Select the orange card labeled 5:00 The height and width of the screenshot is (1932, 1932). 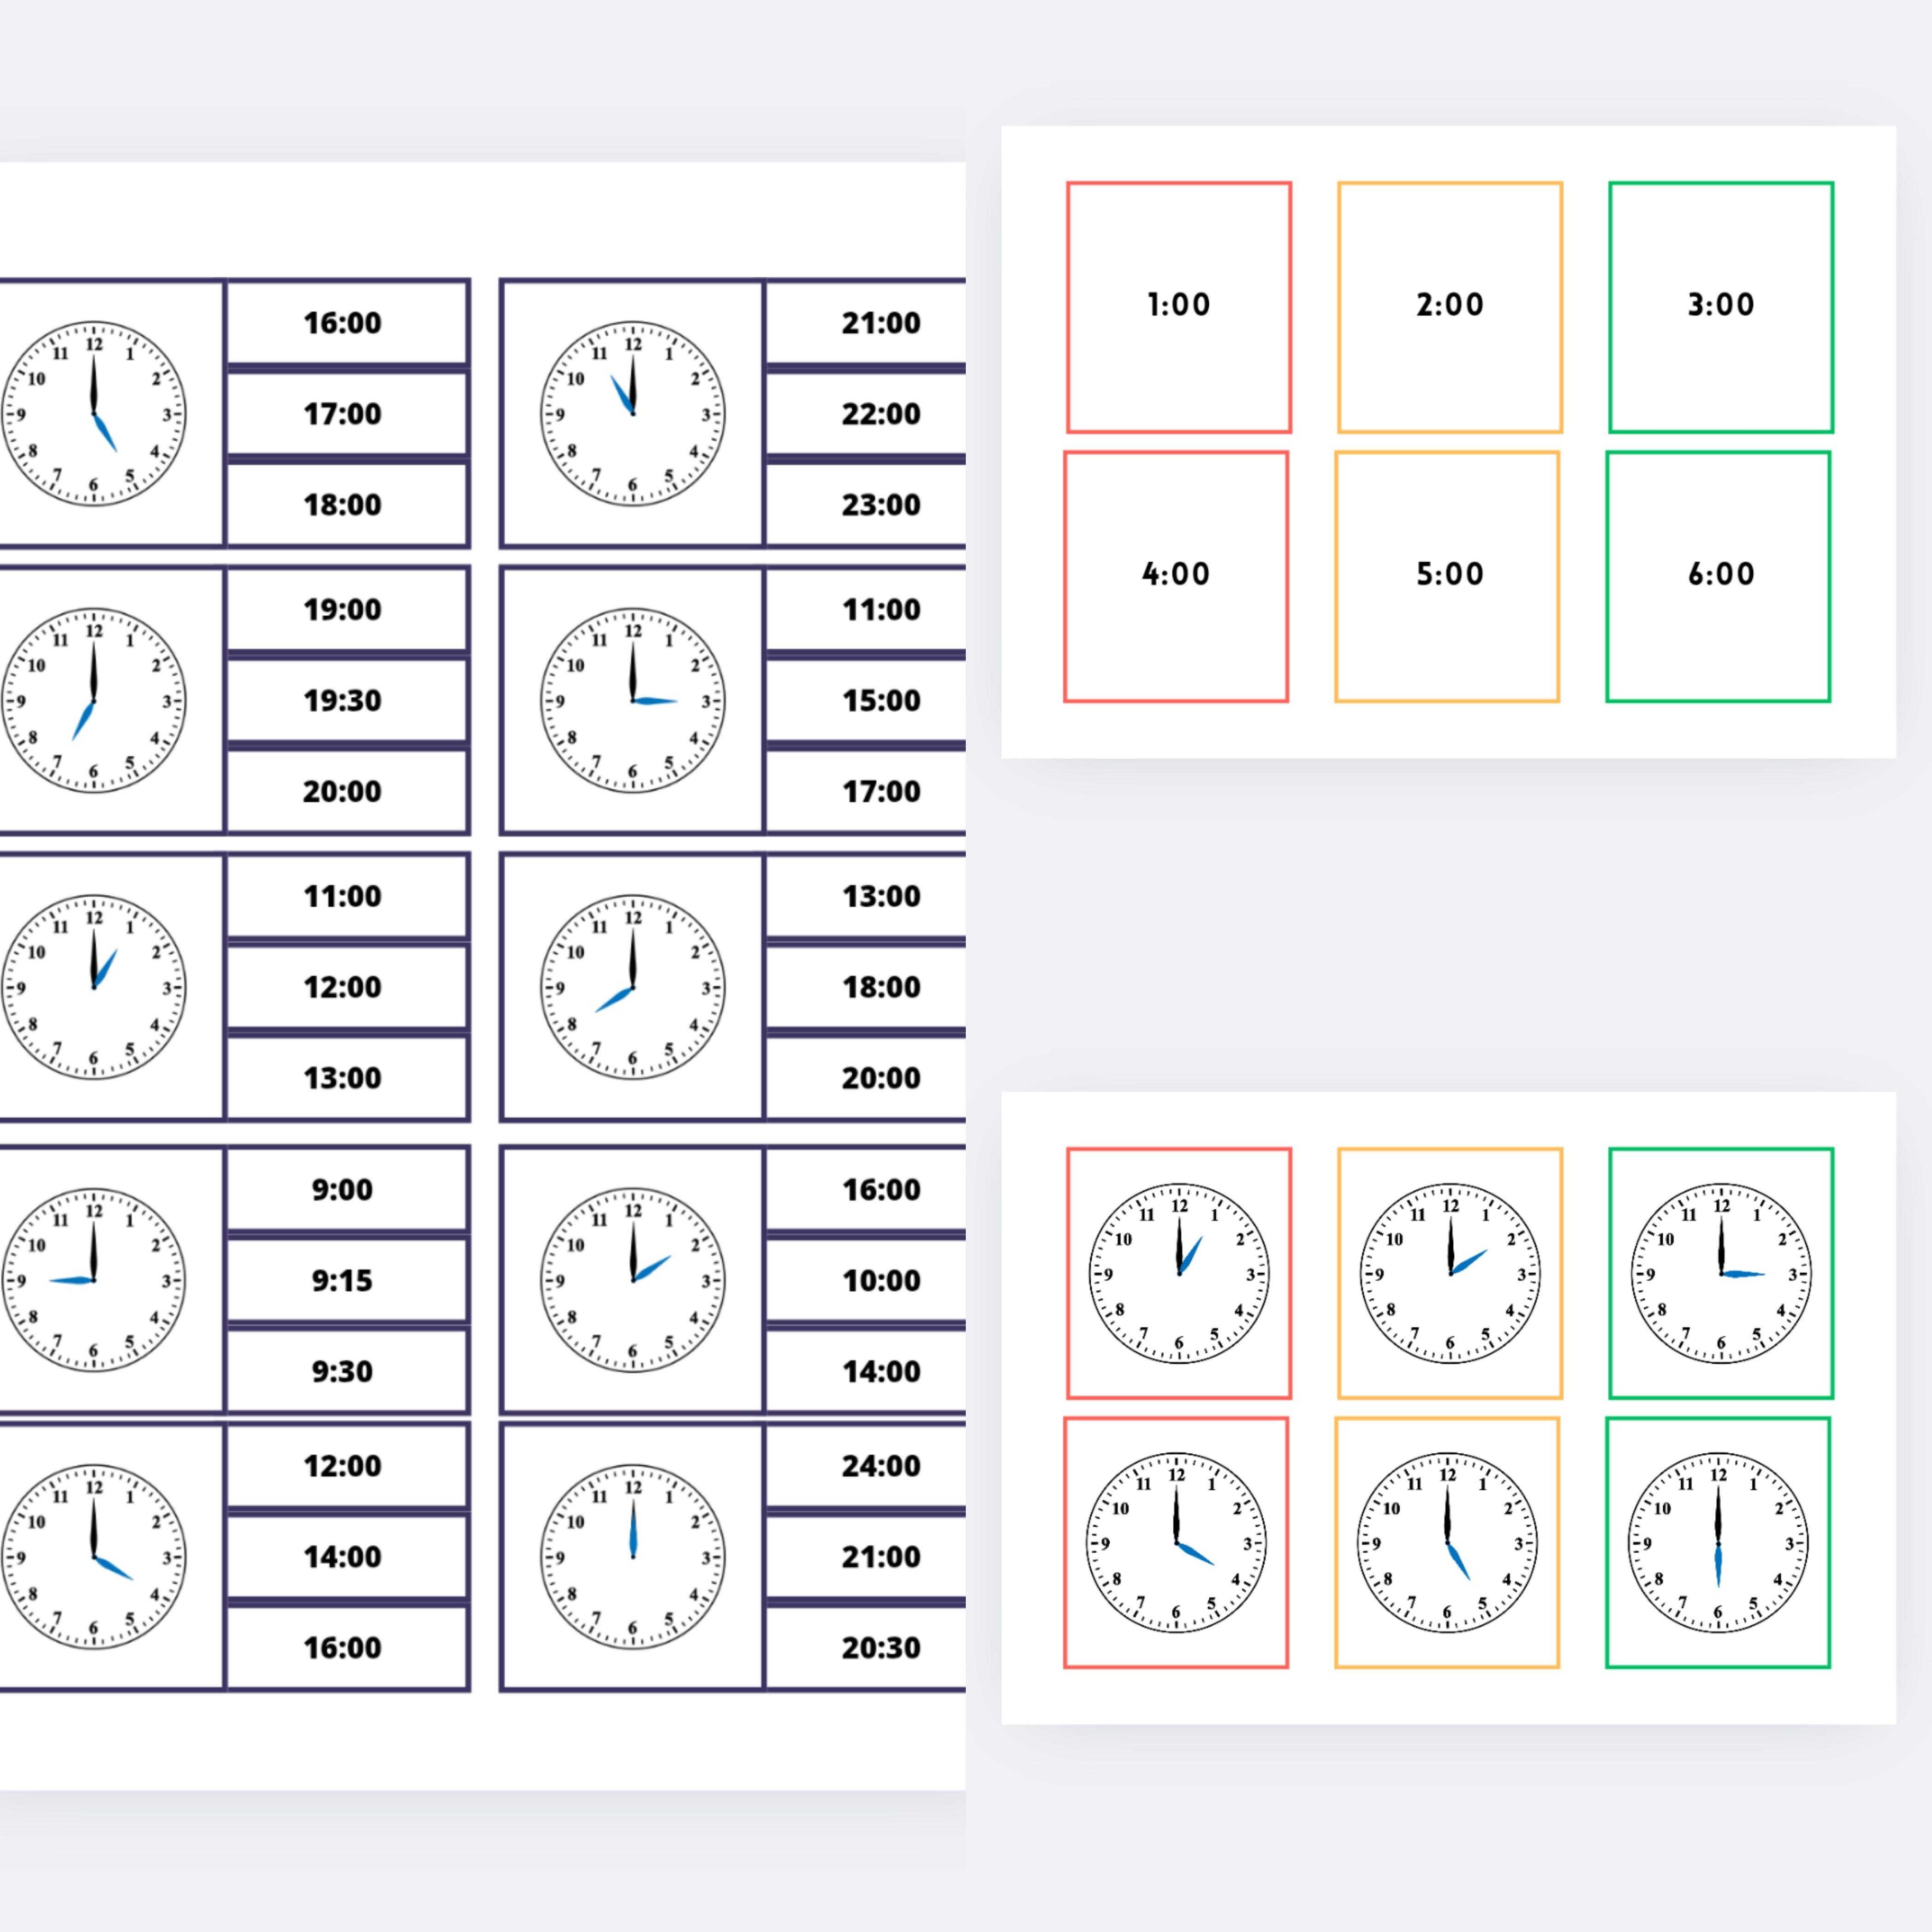click(1446, 576)
